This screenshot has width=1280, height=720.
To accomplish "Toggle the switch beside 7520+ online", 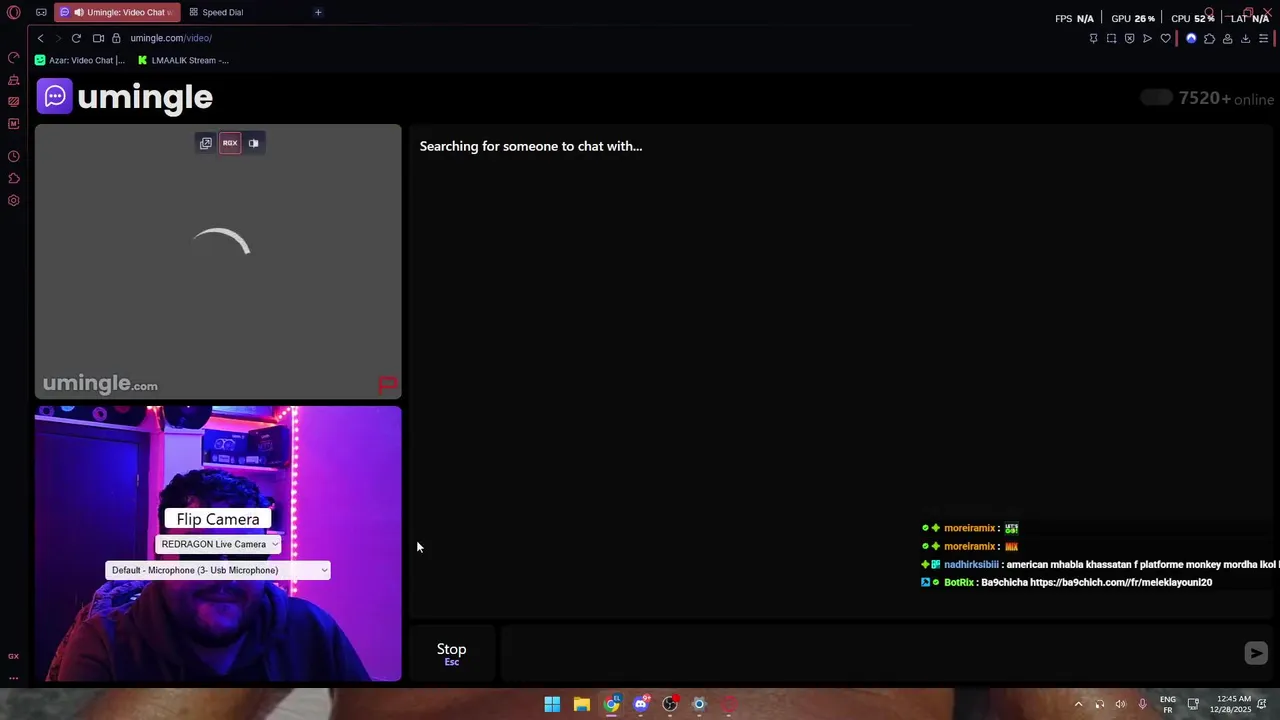I will pyautogui.click(x=1156, y=98).
